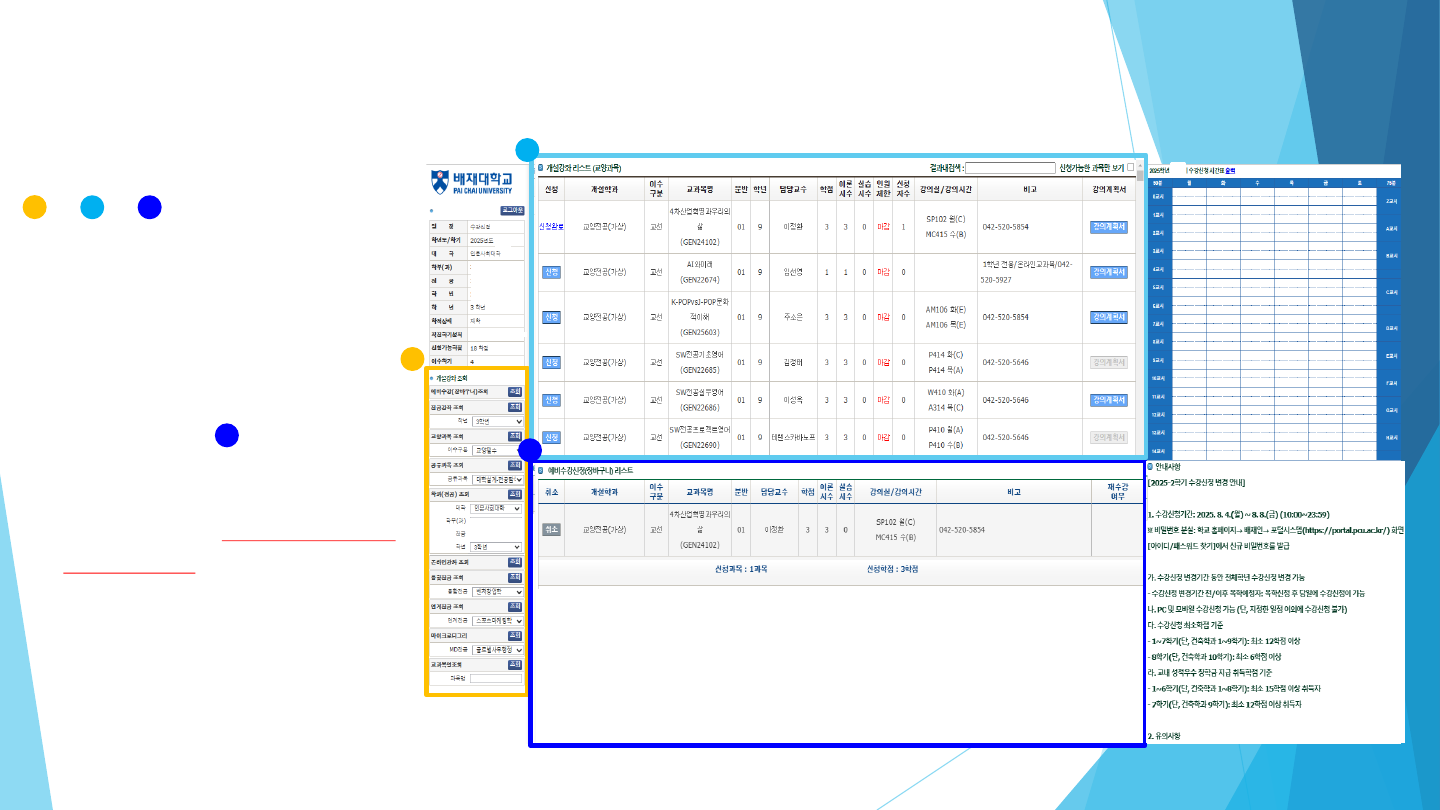Open 강의계획서 for the AI와미래 course
Viewport: 1440px width, 810px height.
click(1108, 272)
